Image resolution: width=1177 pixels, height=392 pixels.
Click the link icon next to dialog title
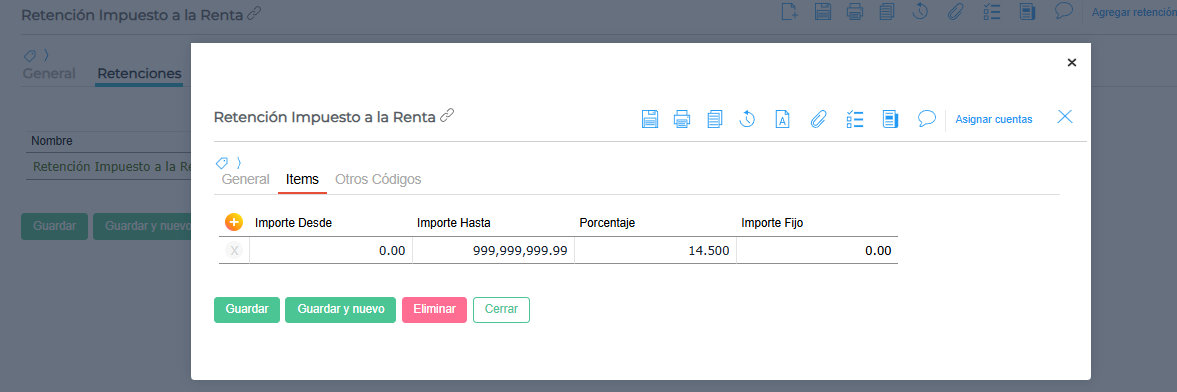click(447, 115)
